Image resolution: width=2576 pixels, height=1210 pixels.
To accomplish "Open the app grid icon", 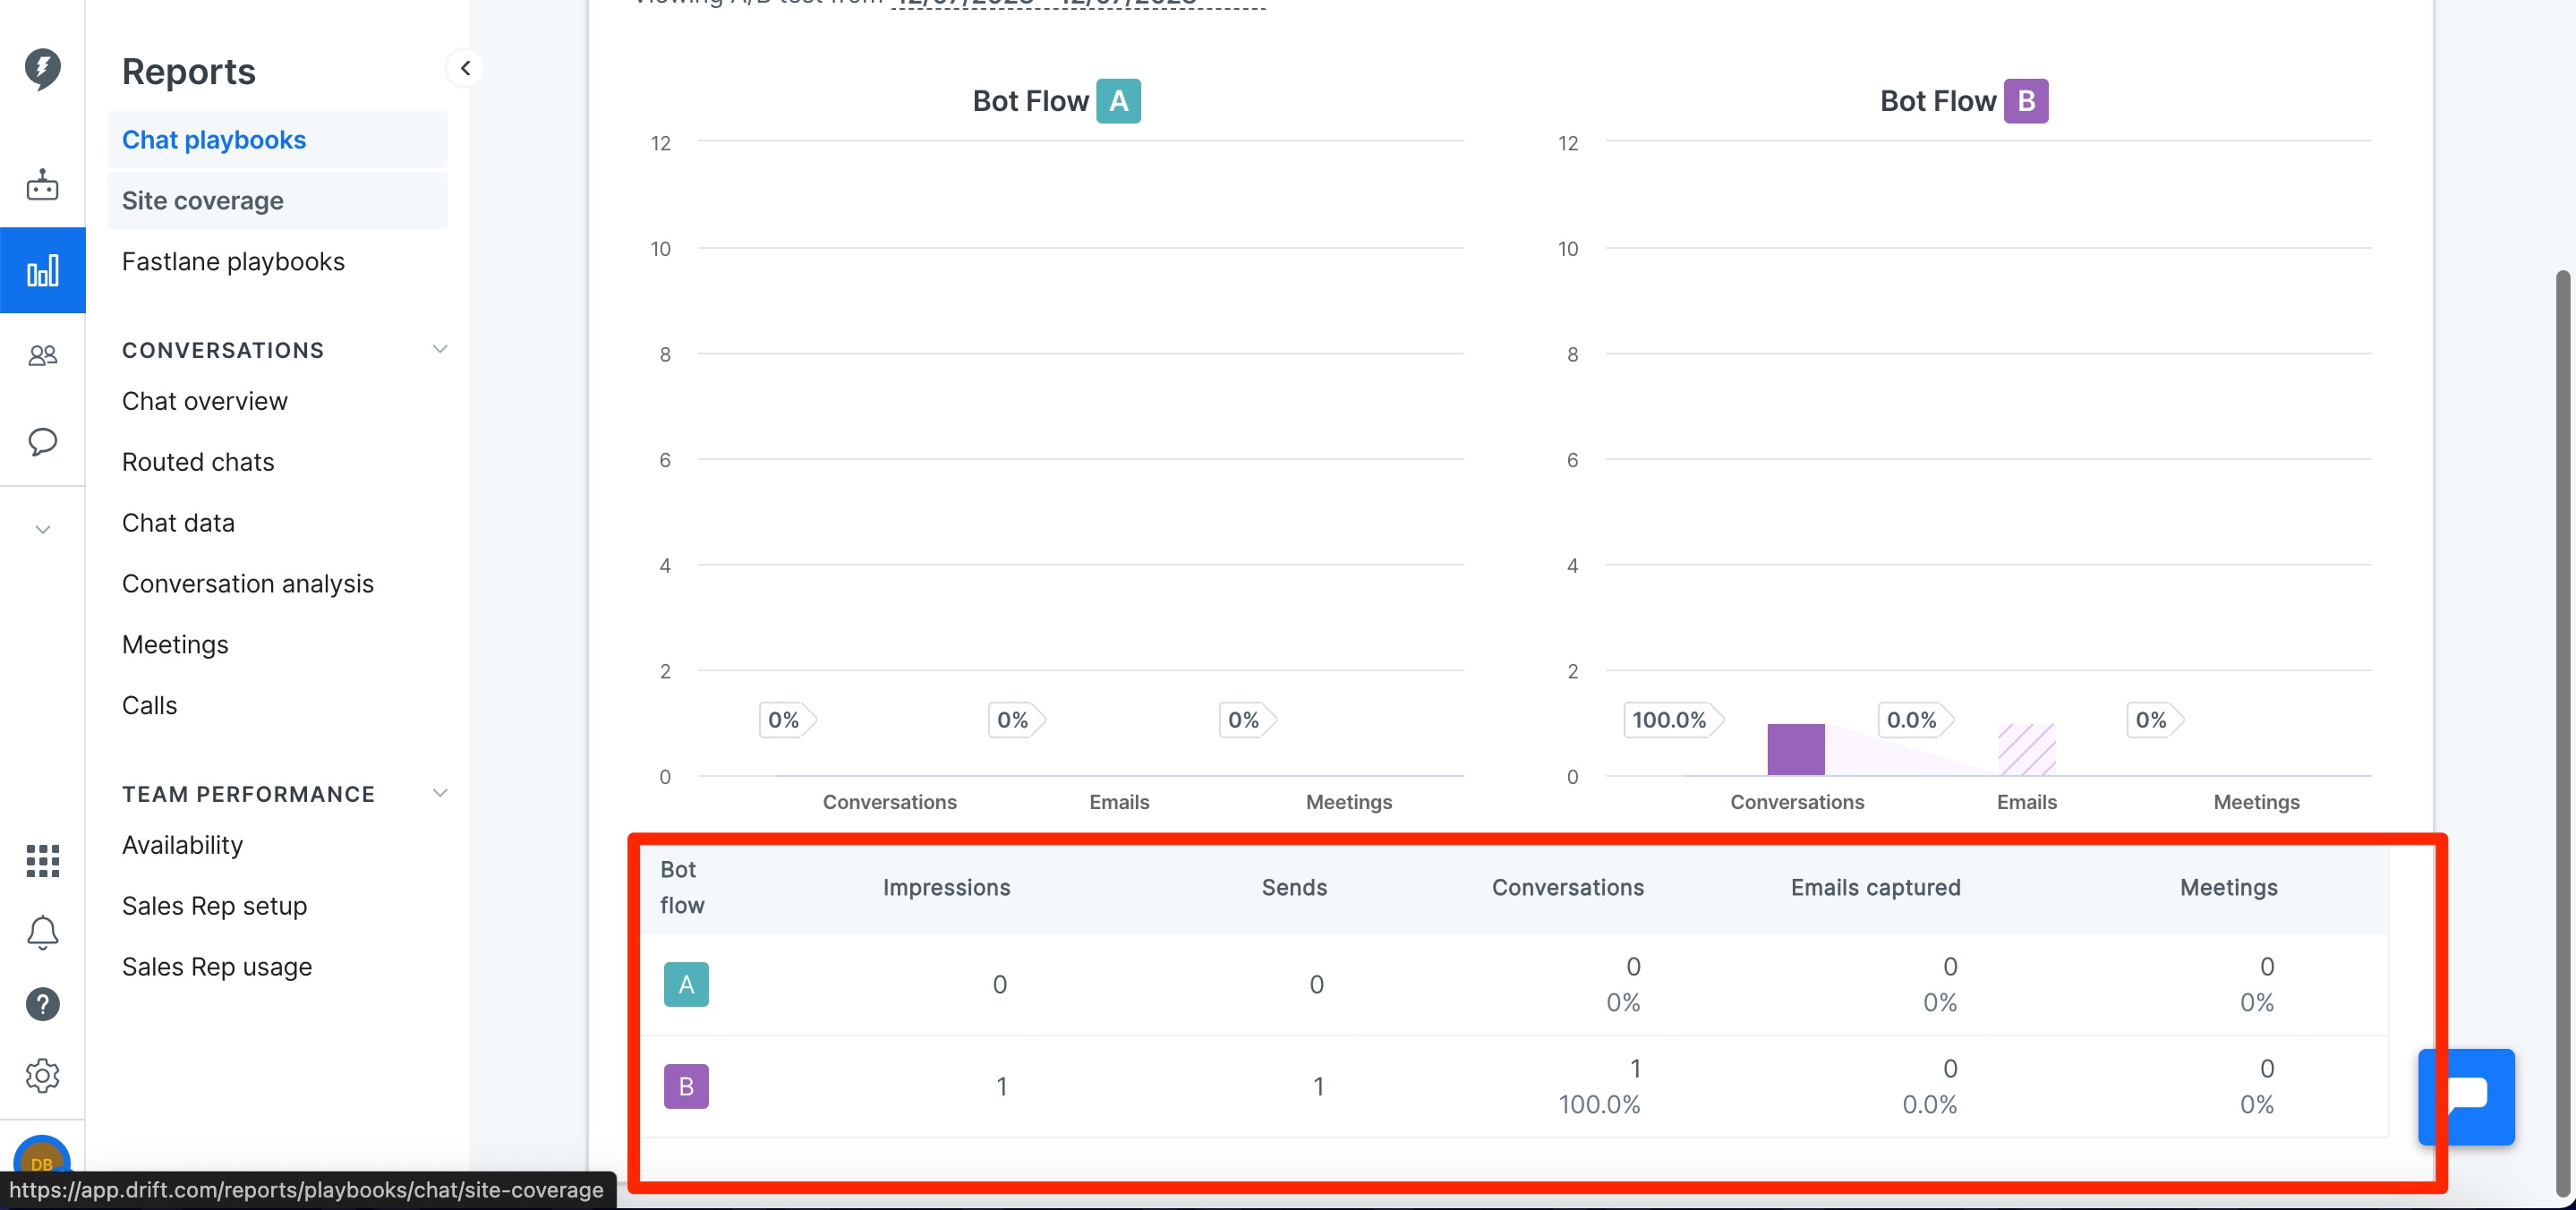I will (x=42, y=860).
